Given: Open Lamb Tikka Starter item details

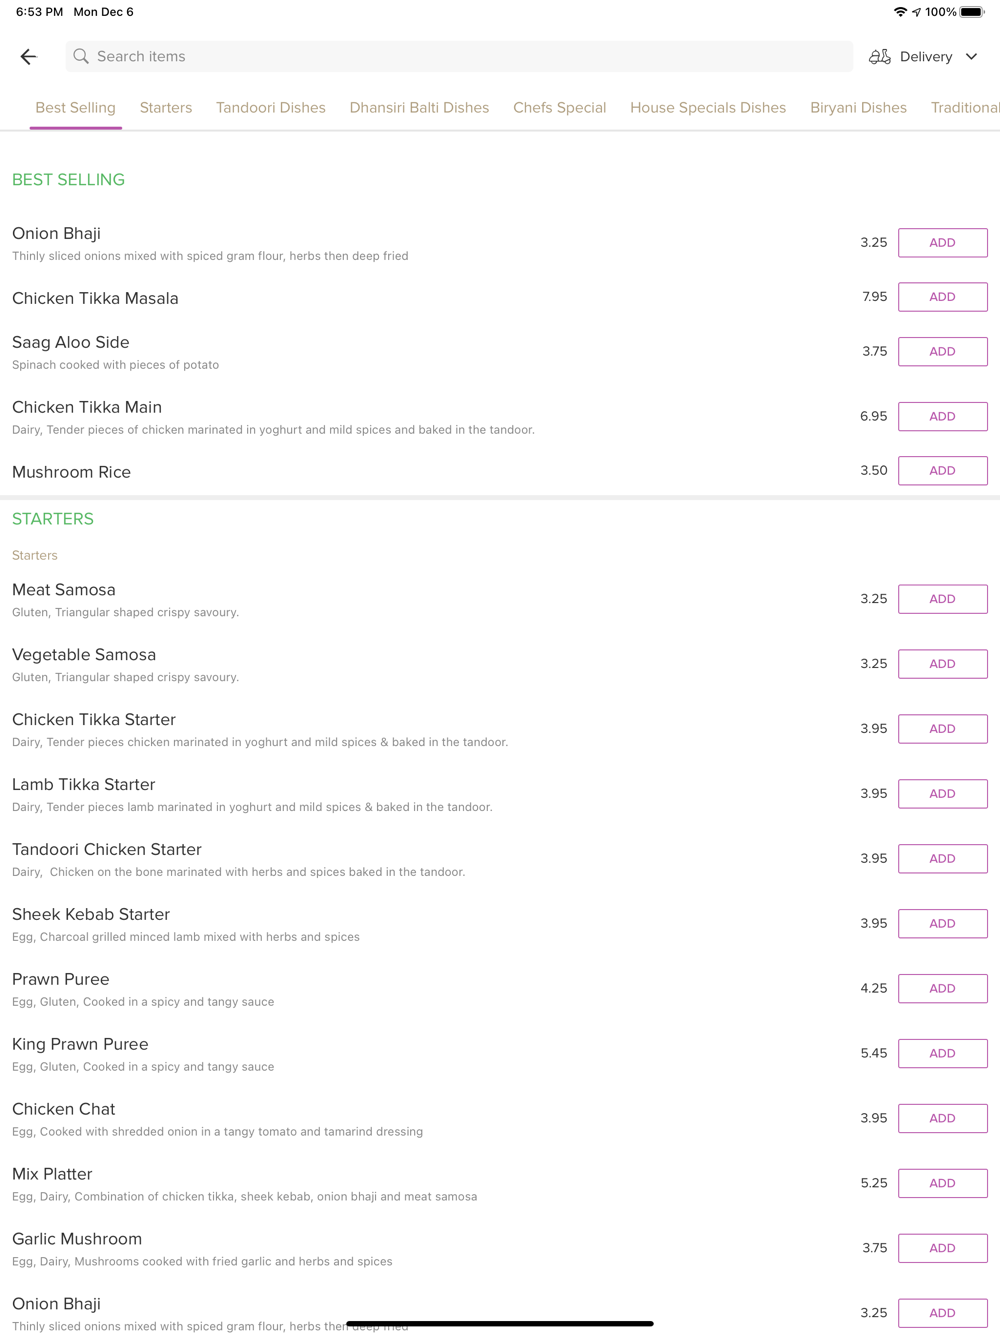Looking at the screenshot, I should pyautogui.click(x=84, y=785).
